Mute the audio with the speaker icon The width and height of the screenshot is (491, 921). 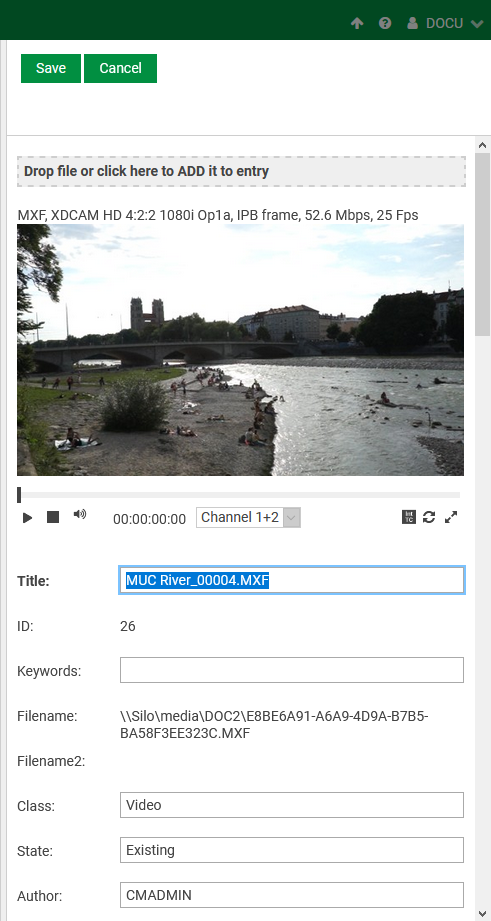(x=80, y=515)
